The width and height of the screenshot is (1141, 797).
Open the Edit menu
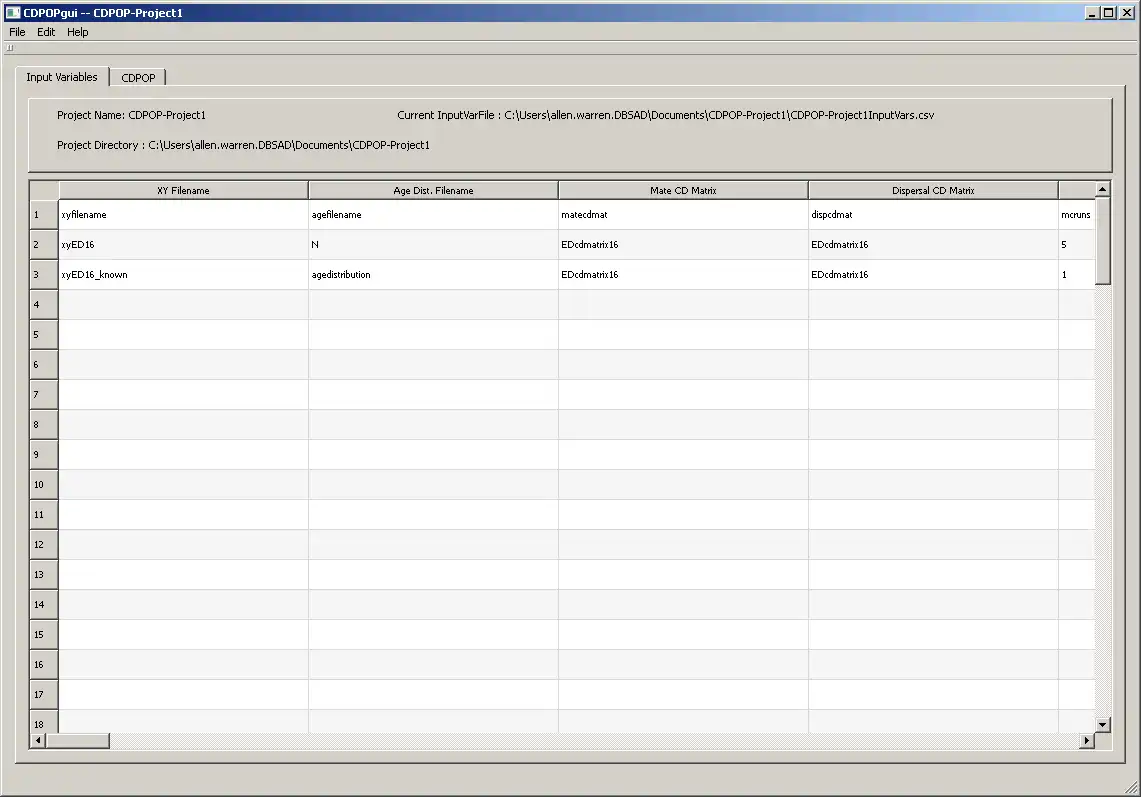click(x=46, y=32)
